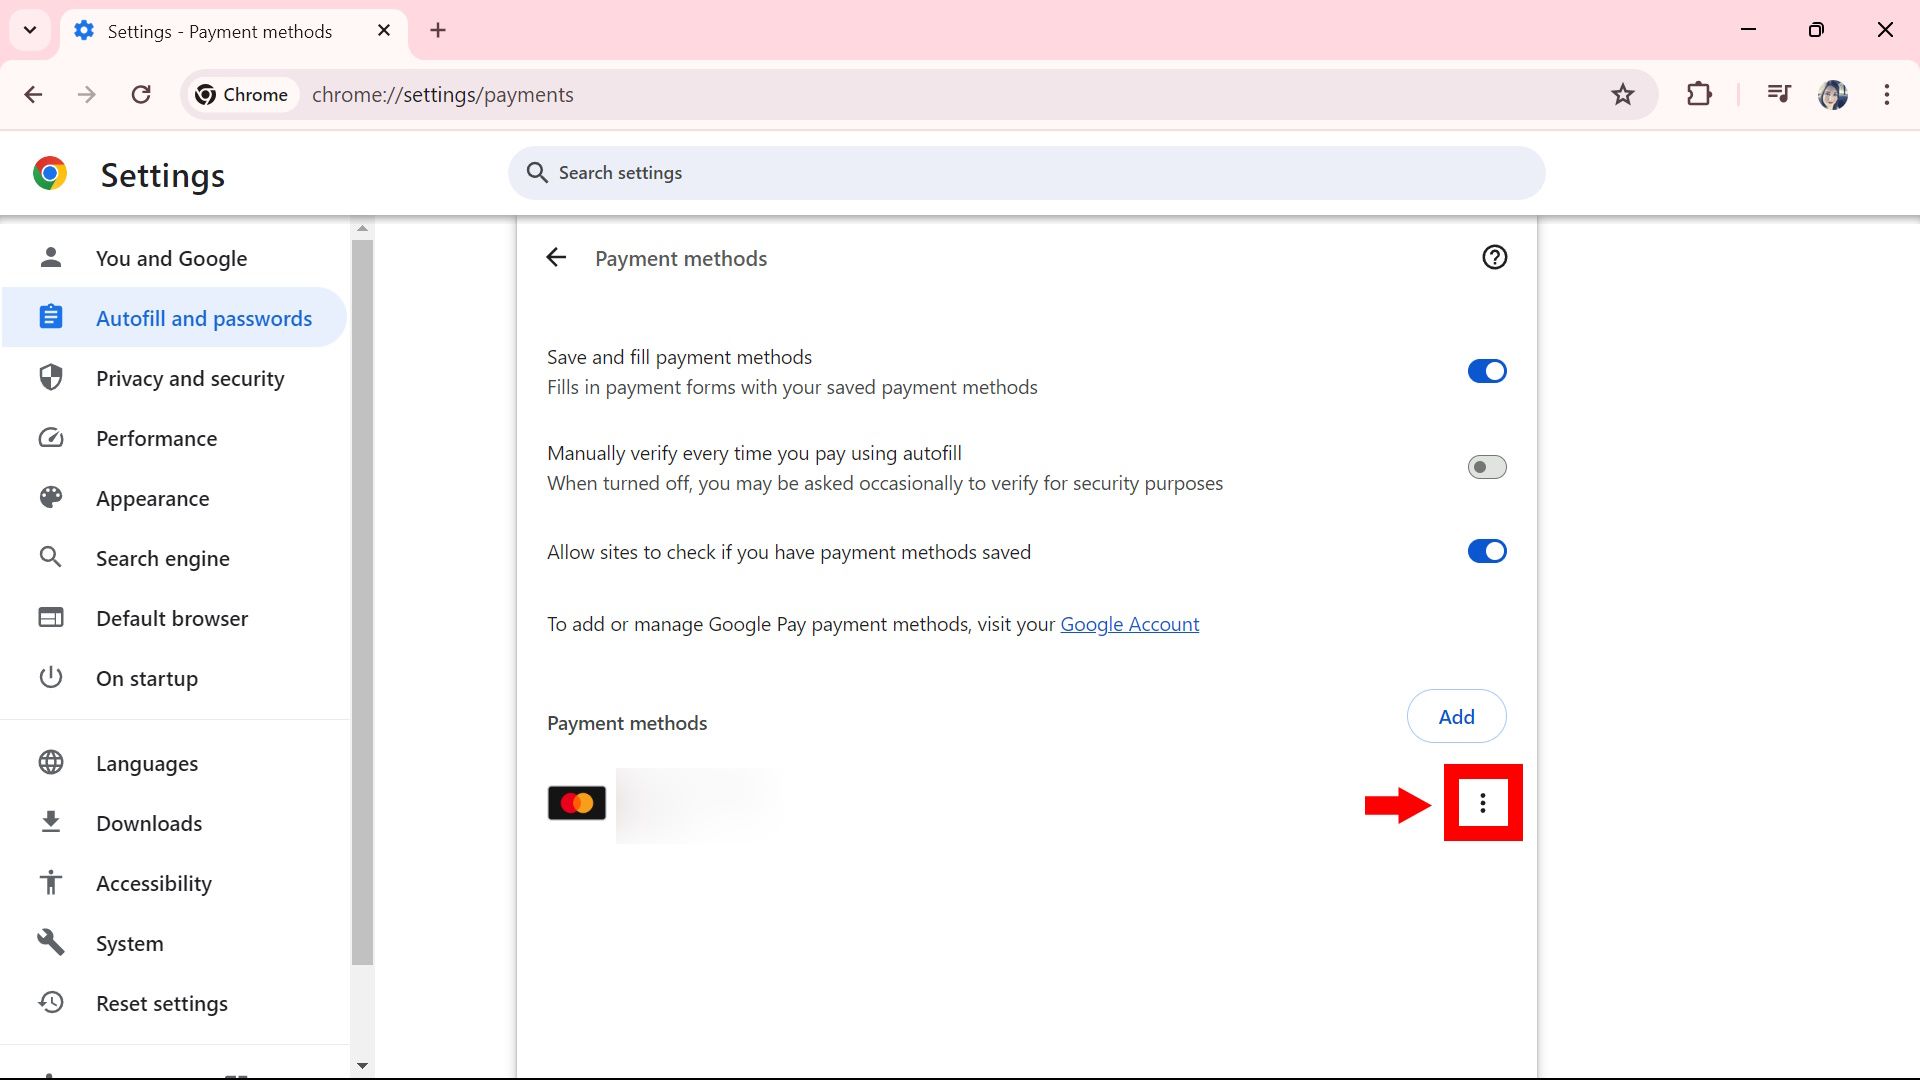Screen dimensions: 1920x1080
Task: Reload the current page
Action: point(141,95)
